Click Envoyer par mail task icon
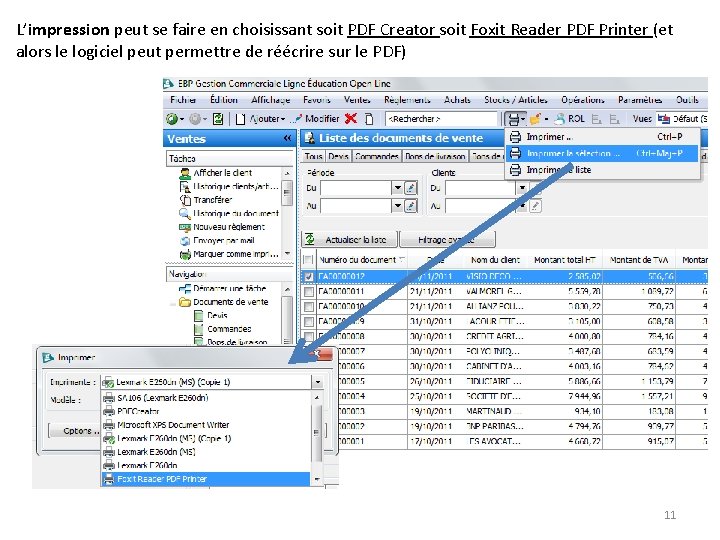This screenshot has width=720, height=540. (185, 241)
